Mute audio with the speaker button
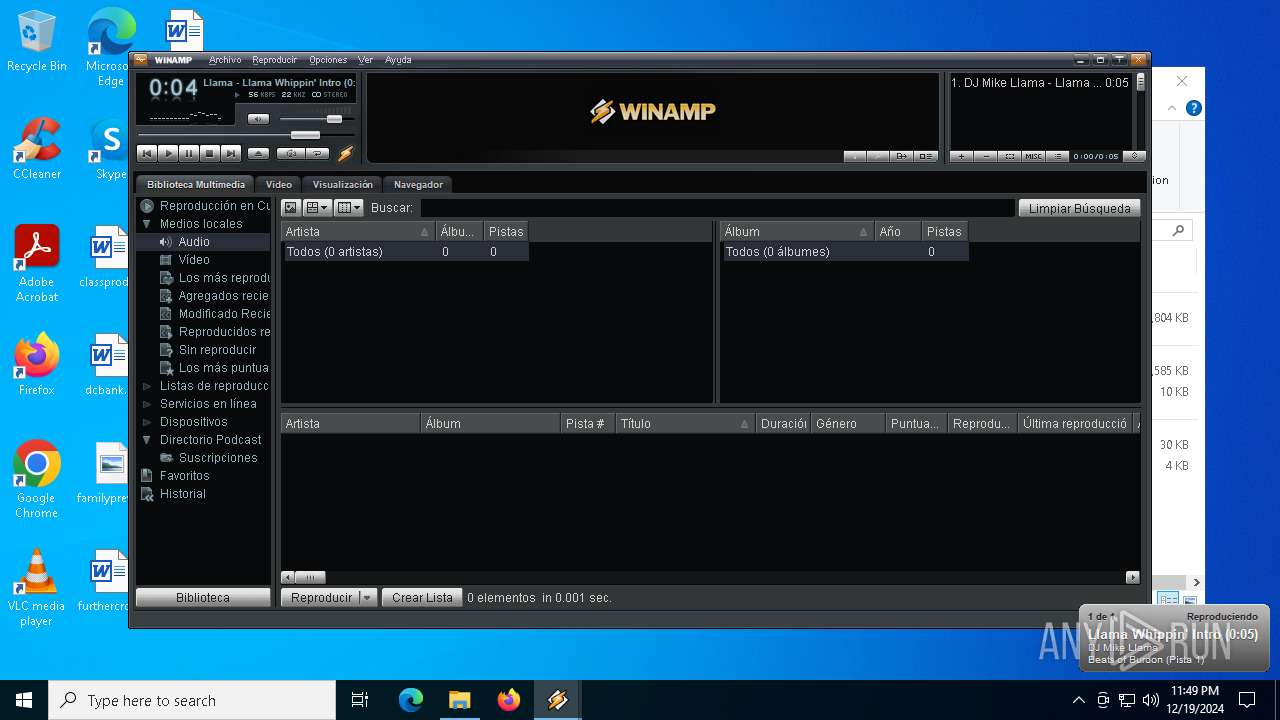Image resolution: width=1280 pixels, height=720 pixels. tap(258, 119)
